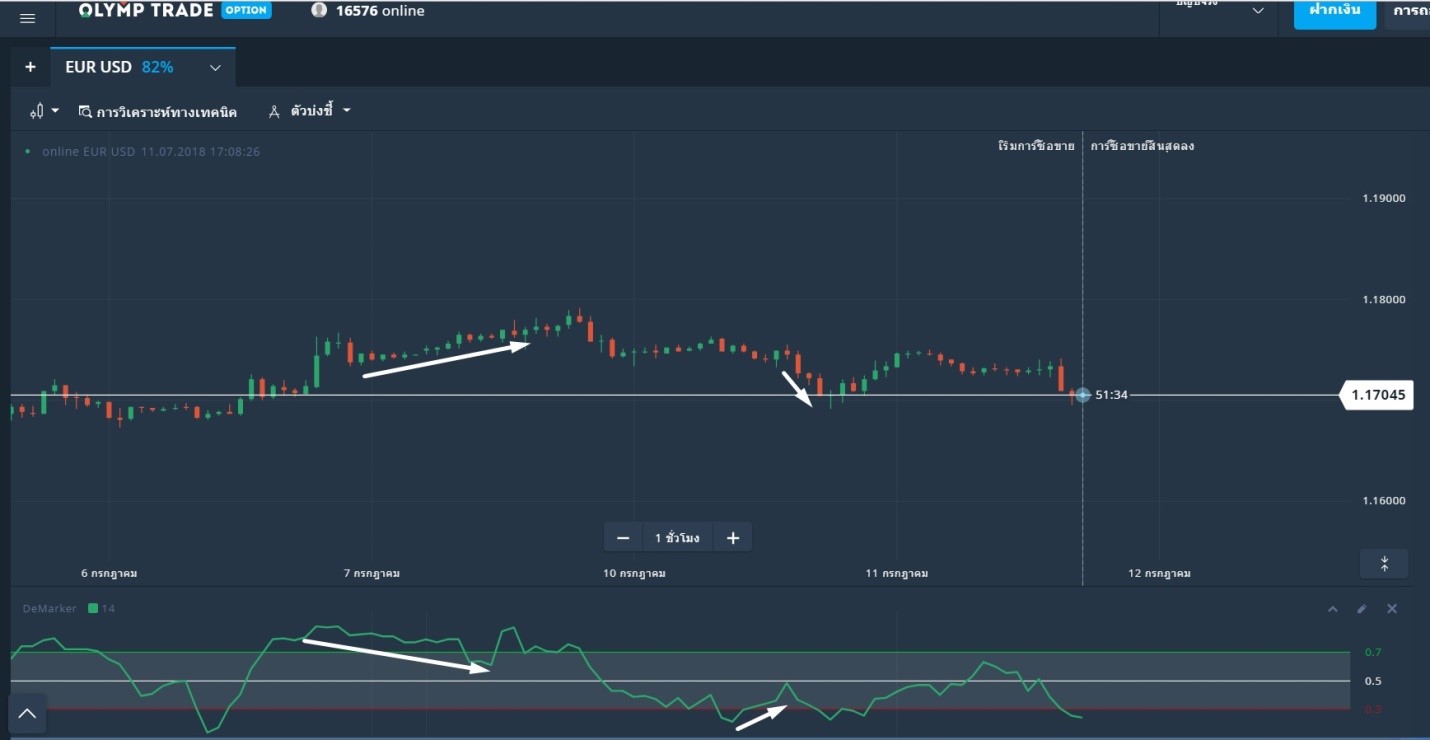
Task: Click the 1.18000 price axis label
Action: point(1384,300)
